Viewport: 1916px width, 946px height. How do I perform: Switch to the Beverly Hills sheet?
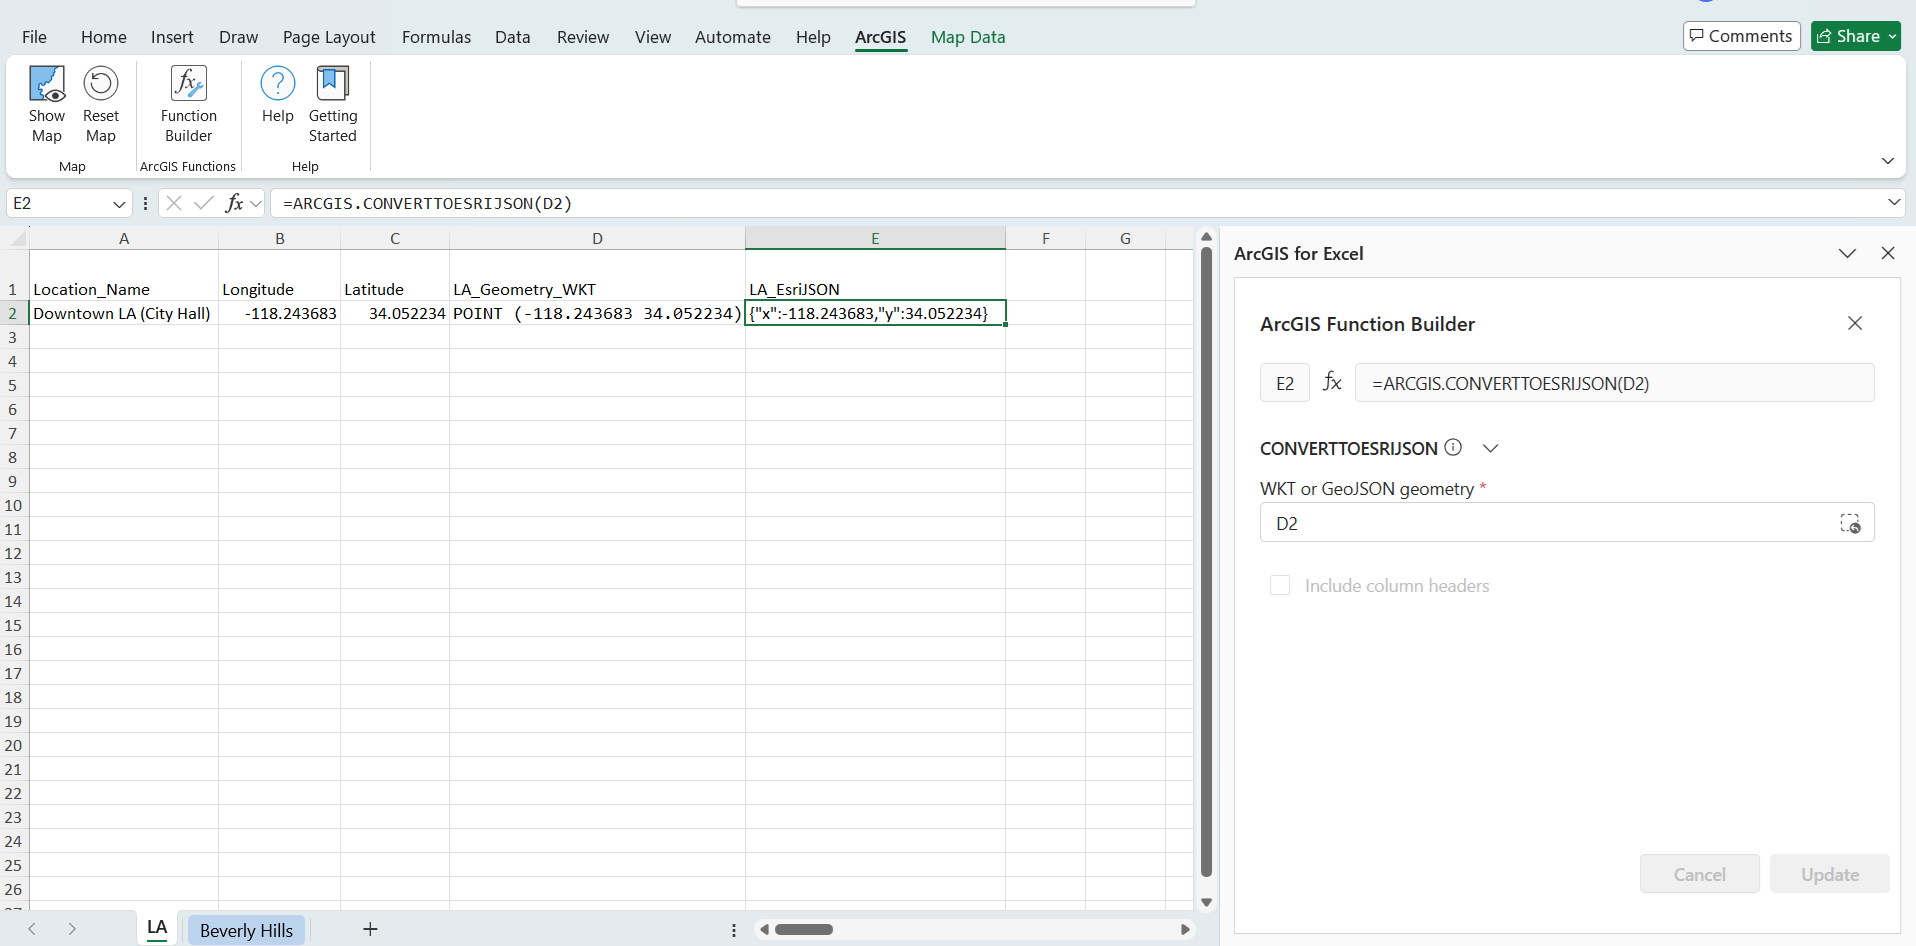[246, 930]
